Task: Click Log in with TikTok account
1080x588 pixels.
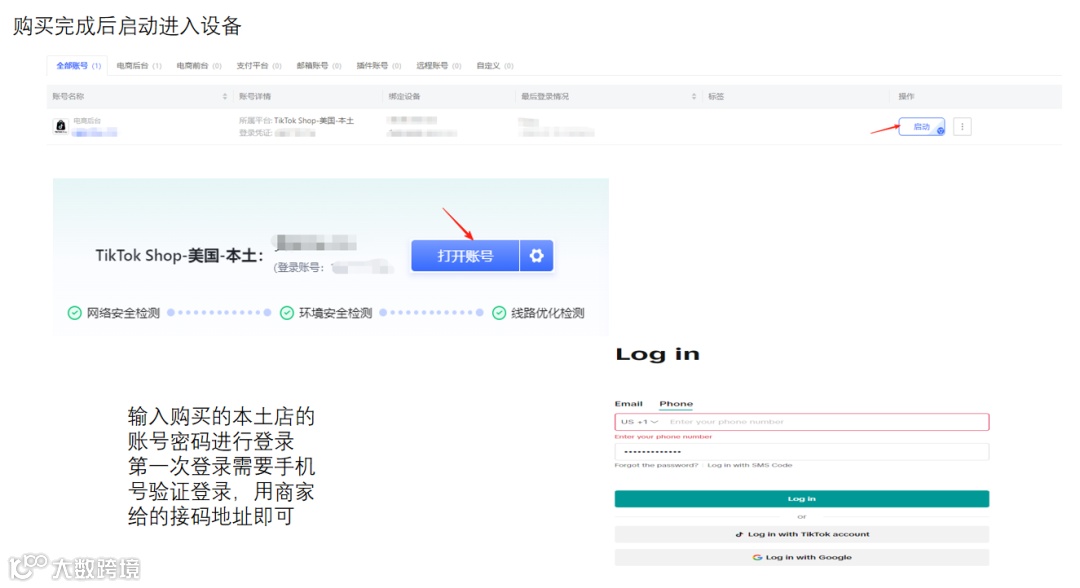Action: pos(802,534)
